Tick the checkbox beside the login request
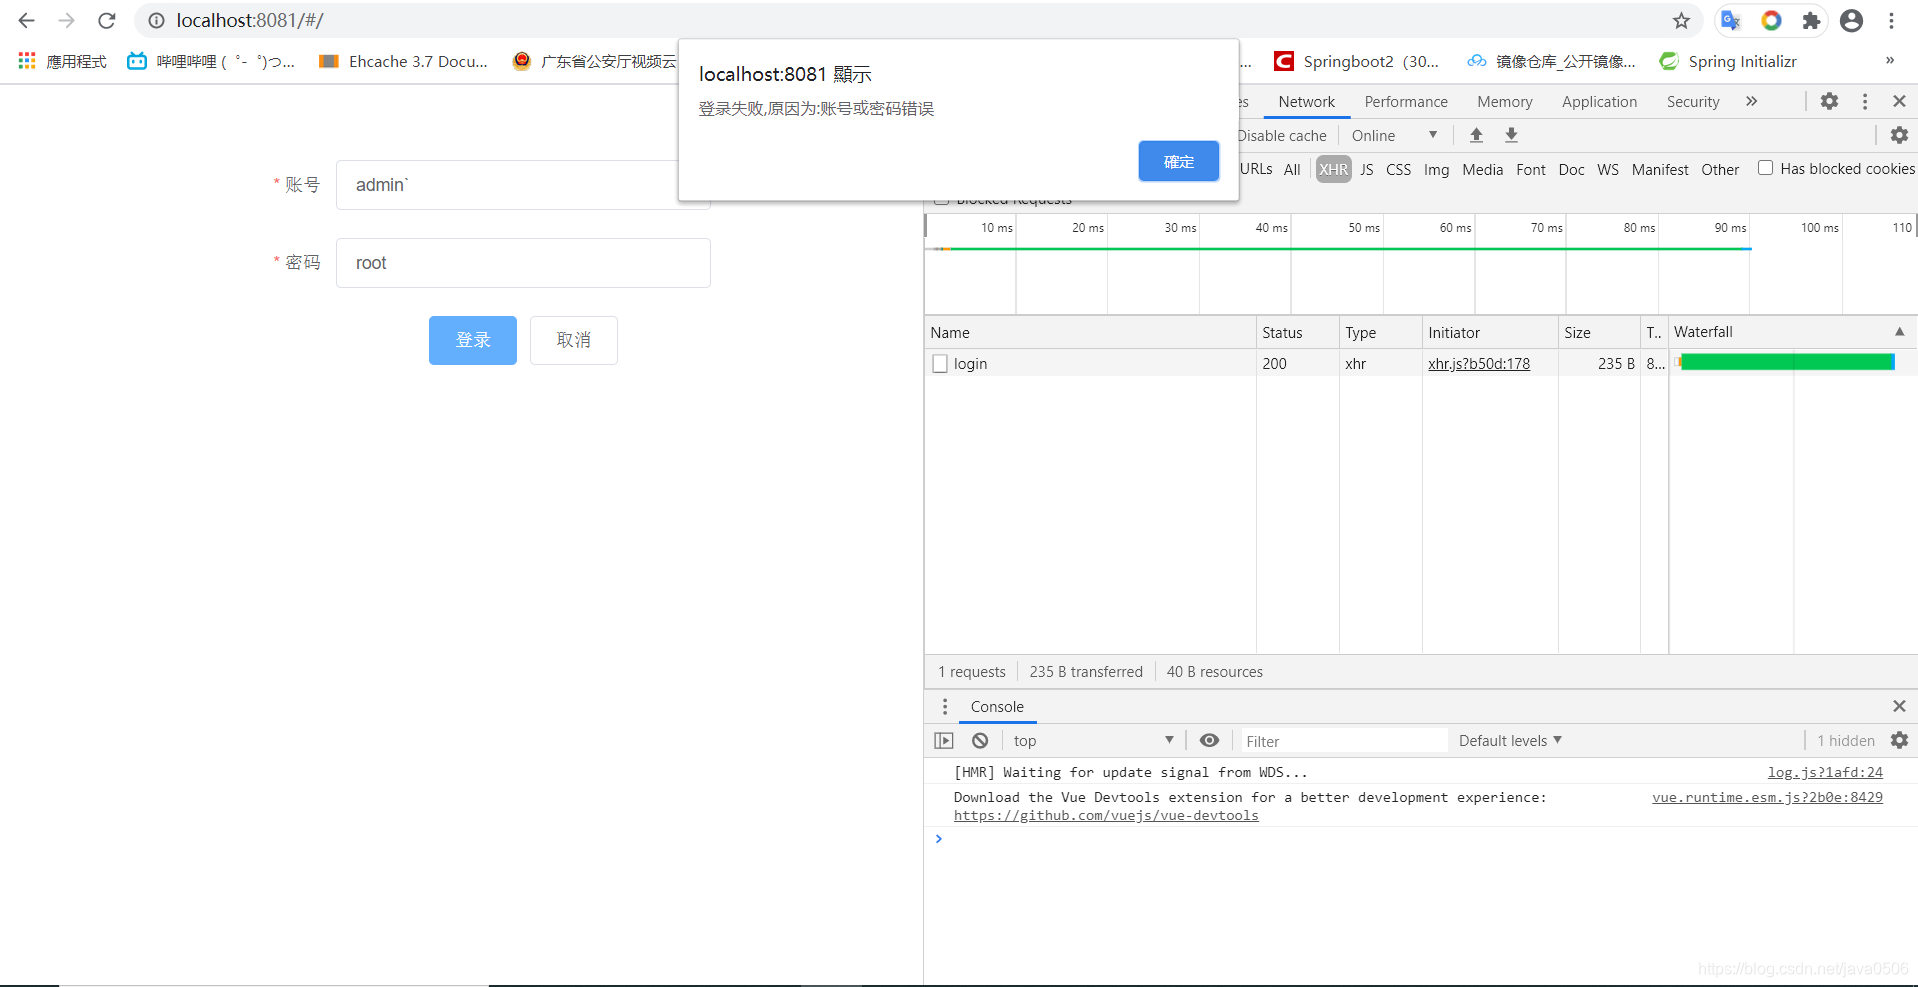The width and height of the screenshot is (1918, 987). tap(940, 364)
